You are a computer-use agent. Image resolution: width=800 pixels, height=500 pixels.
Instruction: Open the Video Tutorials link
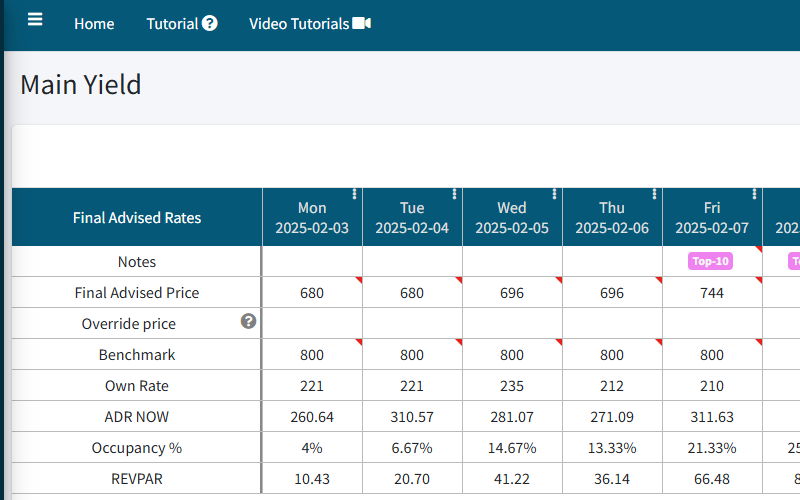(299, 23)
